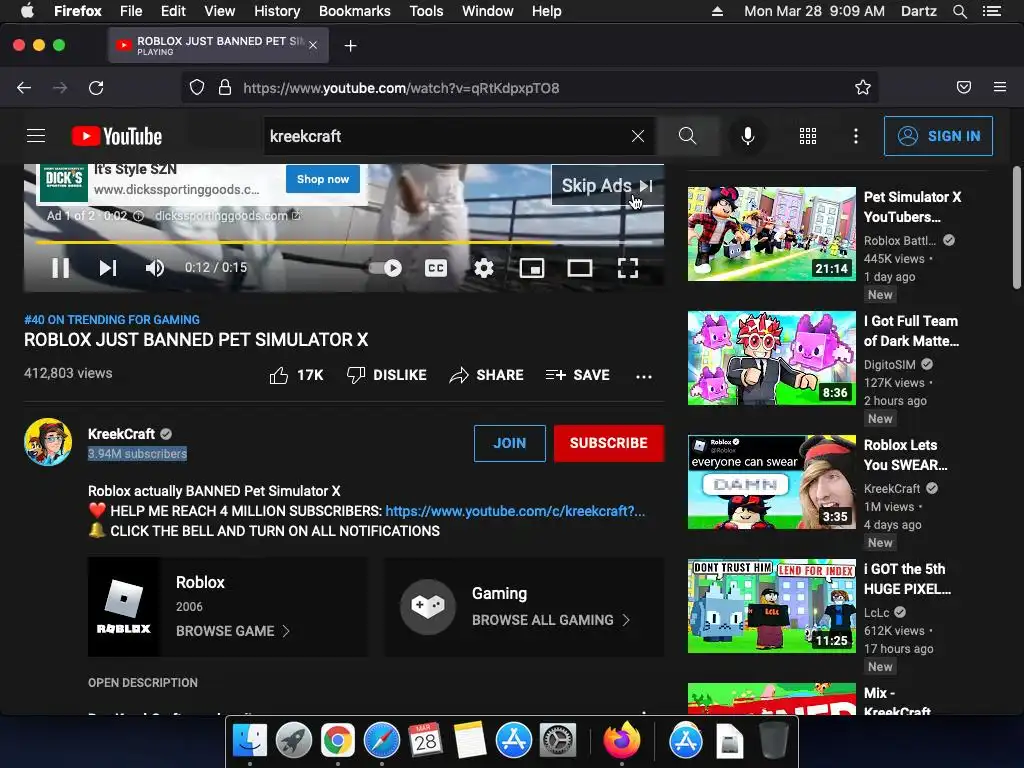
Task: Click the page vertical scrollbar
Action: coord(1016,227)
